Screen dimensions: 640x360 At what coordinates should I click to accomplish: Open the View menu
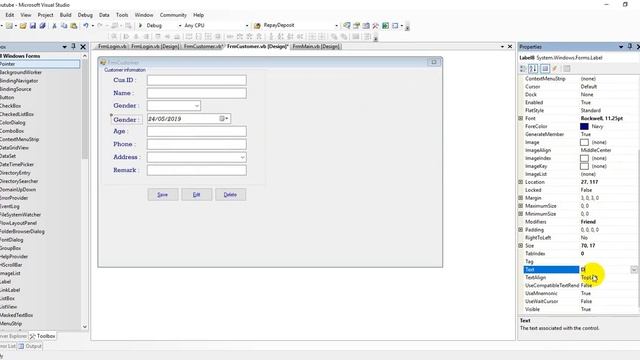(26, 15)
